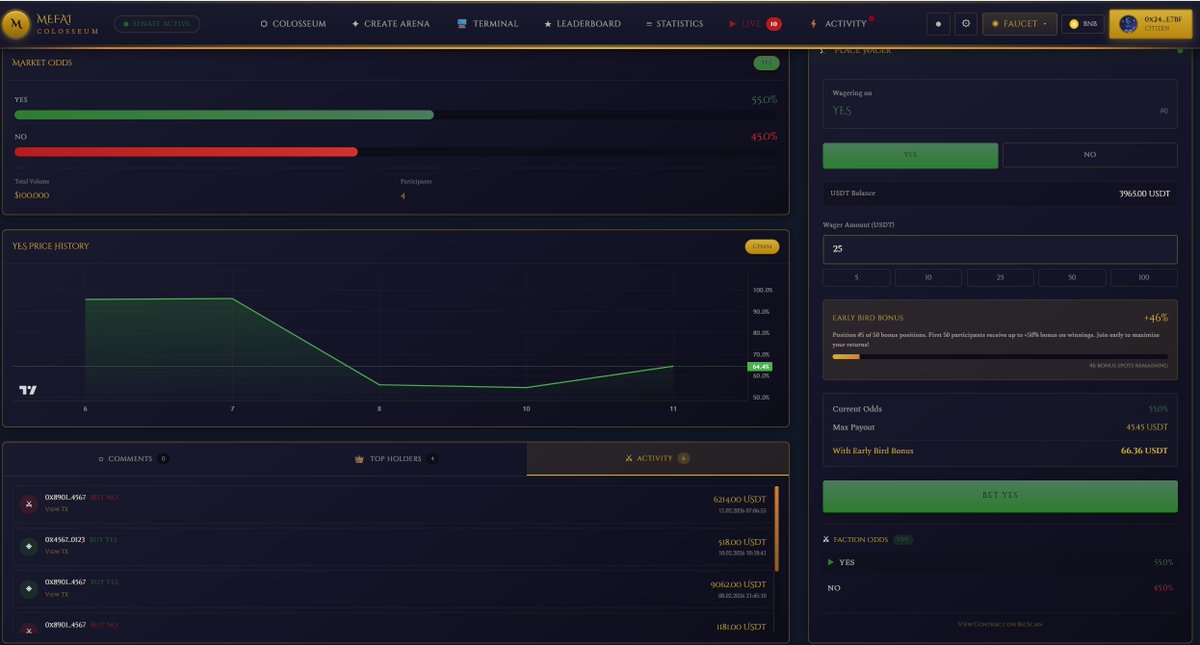Open the Activity nav item
Image resolution: width=1200 pixels, height=645 pixels.
pyautogui.click(x=840, y=24)
